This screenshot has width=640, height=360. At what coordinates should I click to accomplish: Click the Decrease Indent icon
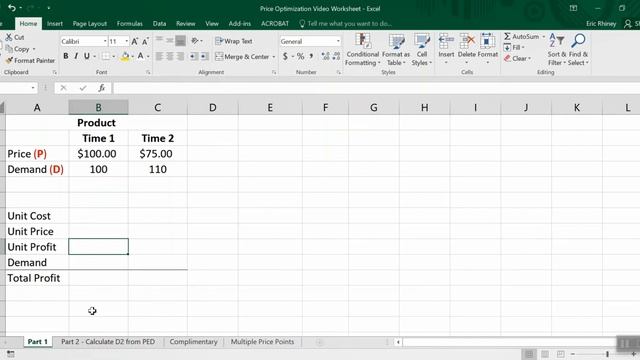[x=193, y=56]
